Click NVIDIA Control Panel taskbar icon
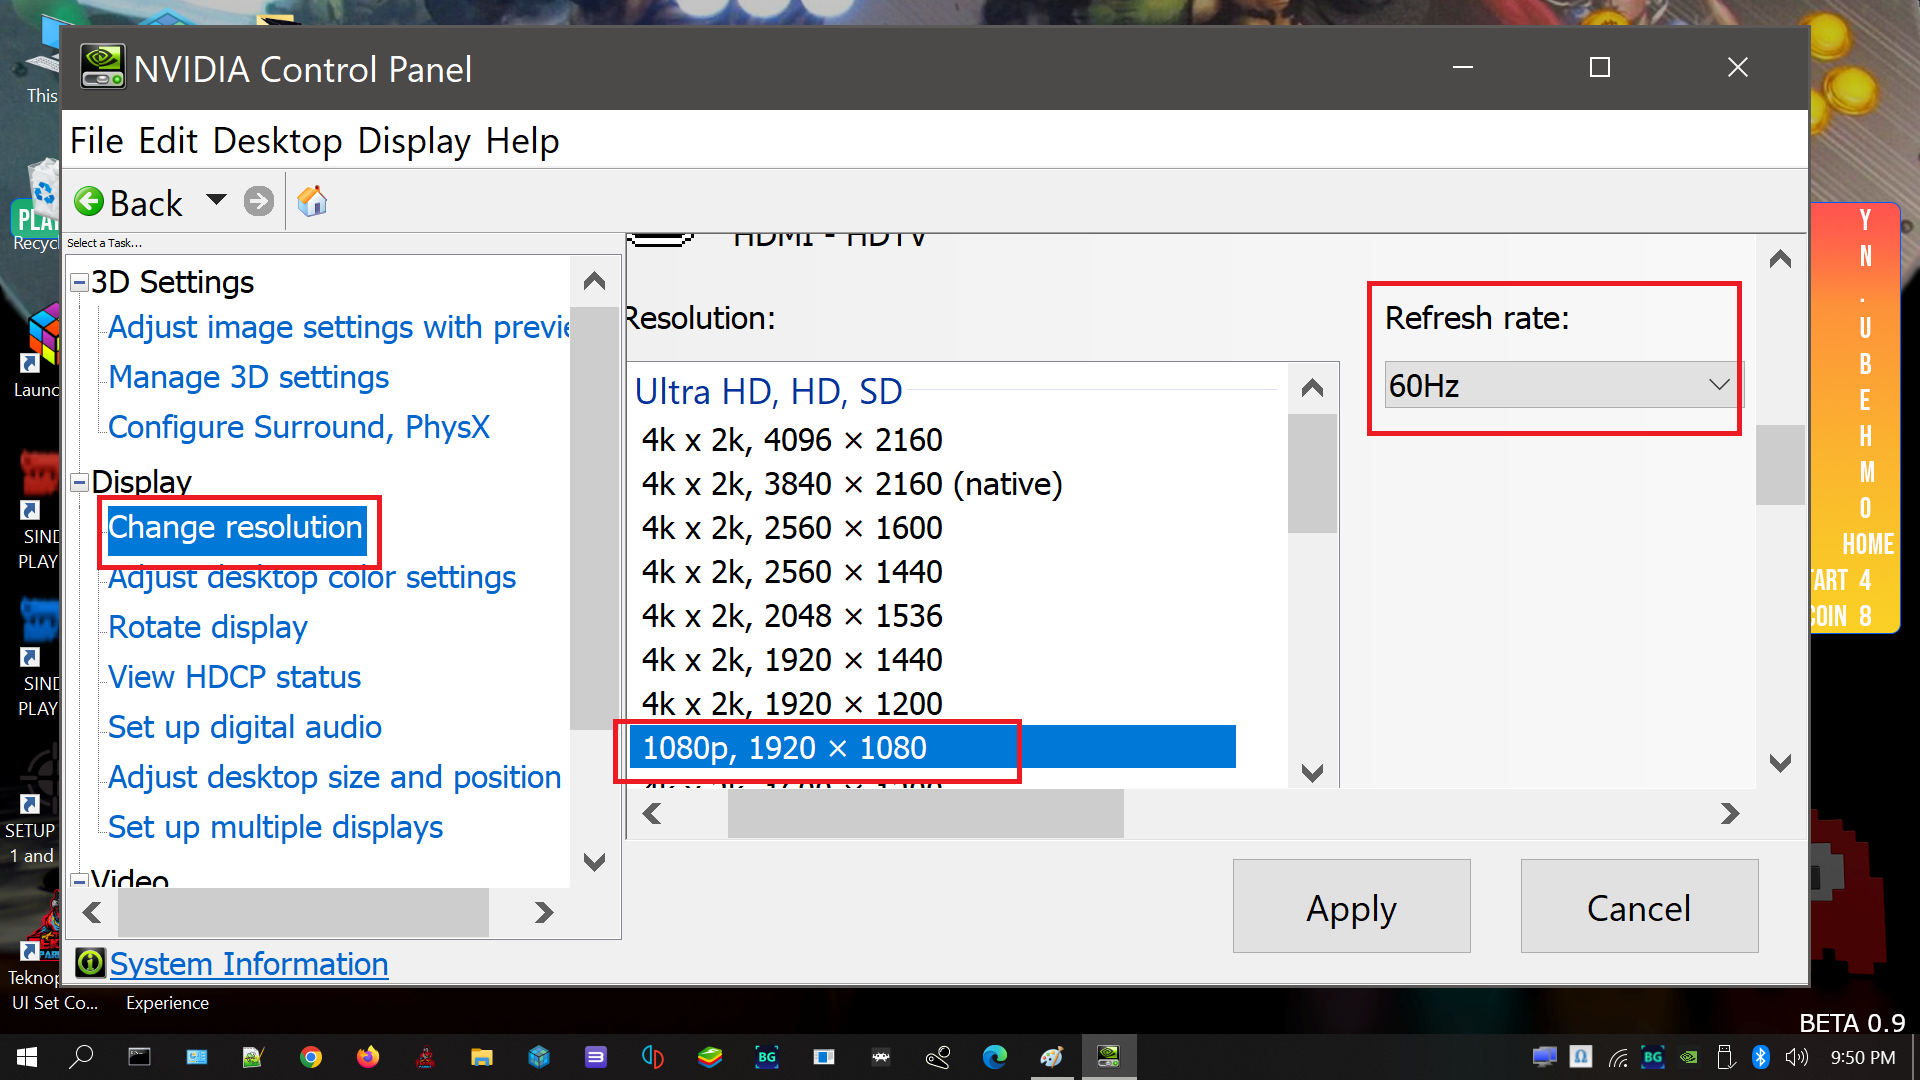1920x1080 pixels. pos(1108,1057)
